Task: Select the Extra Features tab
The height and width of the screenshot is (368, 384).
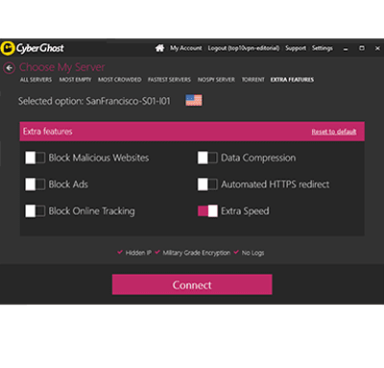Action: (x=292, y=80)
